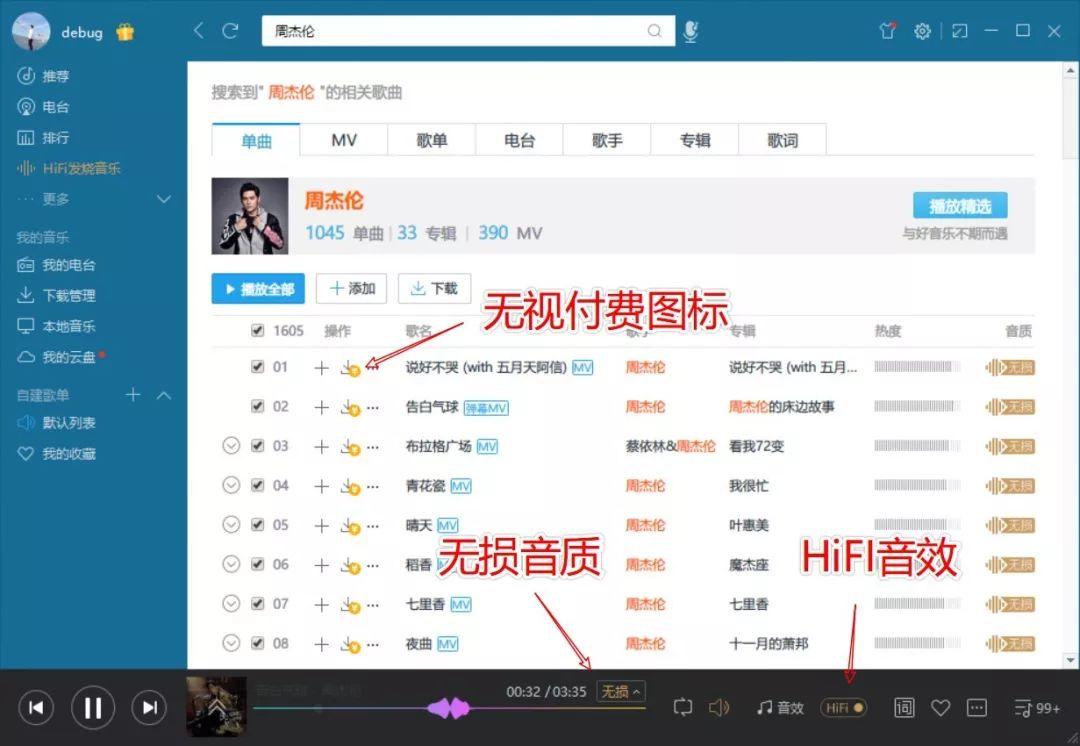Open 我的云盘 cloud drive
Image resolution: width=1080 pixels, height=746 pixels.
(x=61, y=357)
